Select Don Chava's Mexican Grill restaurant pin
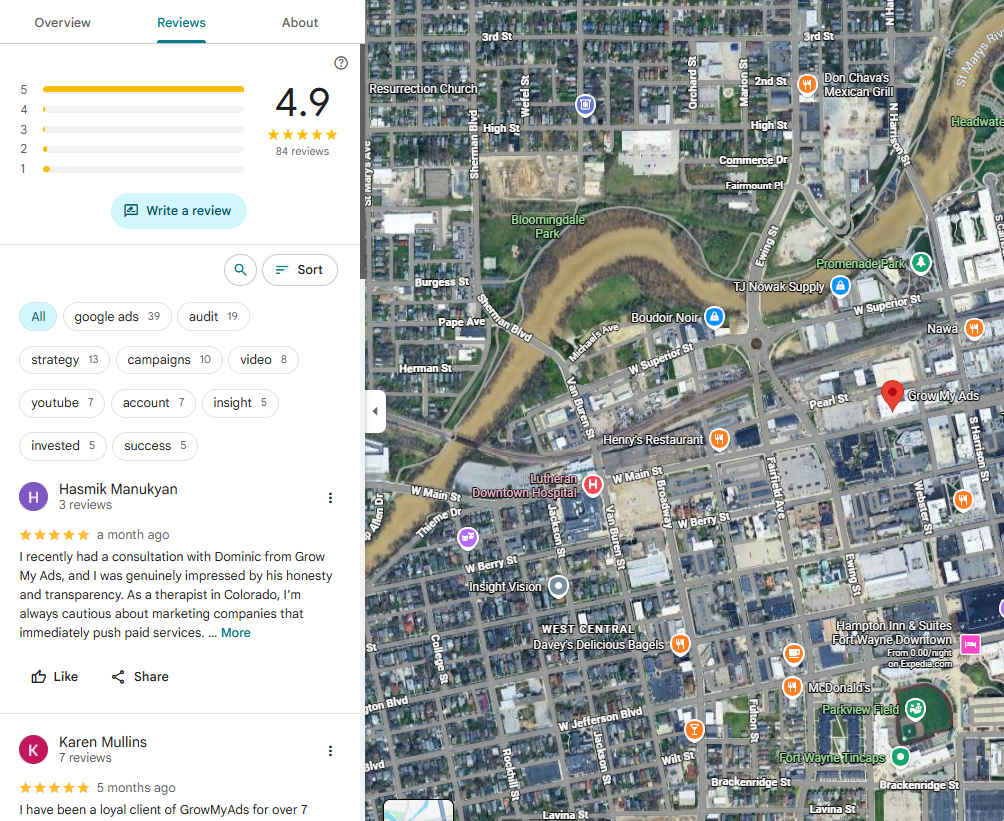The image size is (1004, 821). click(807, 84)
